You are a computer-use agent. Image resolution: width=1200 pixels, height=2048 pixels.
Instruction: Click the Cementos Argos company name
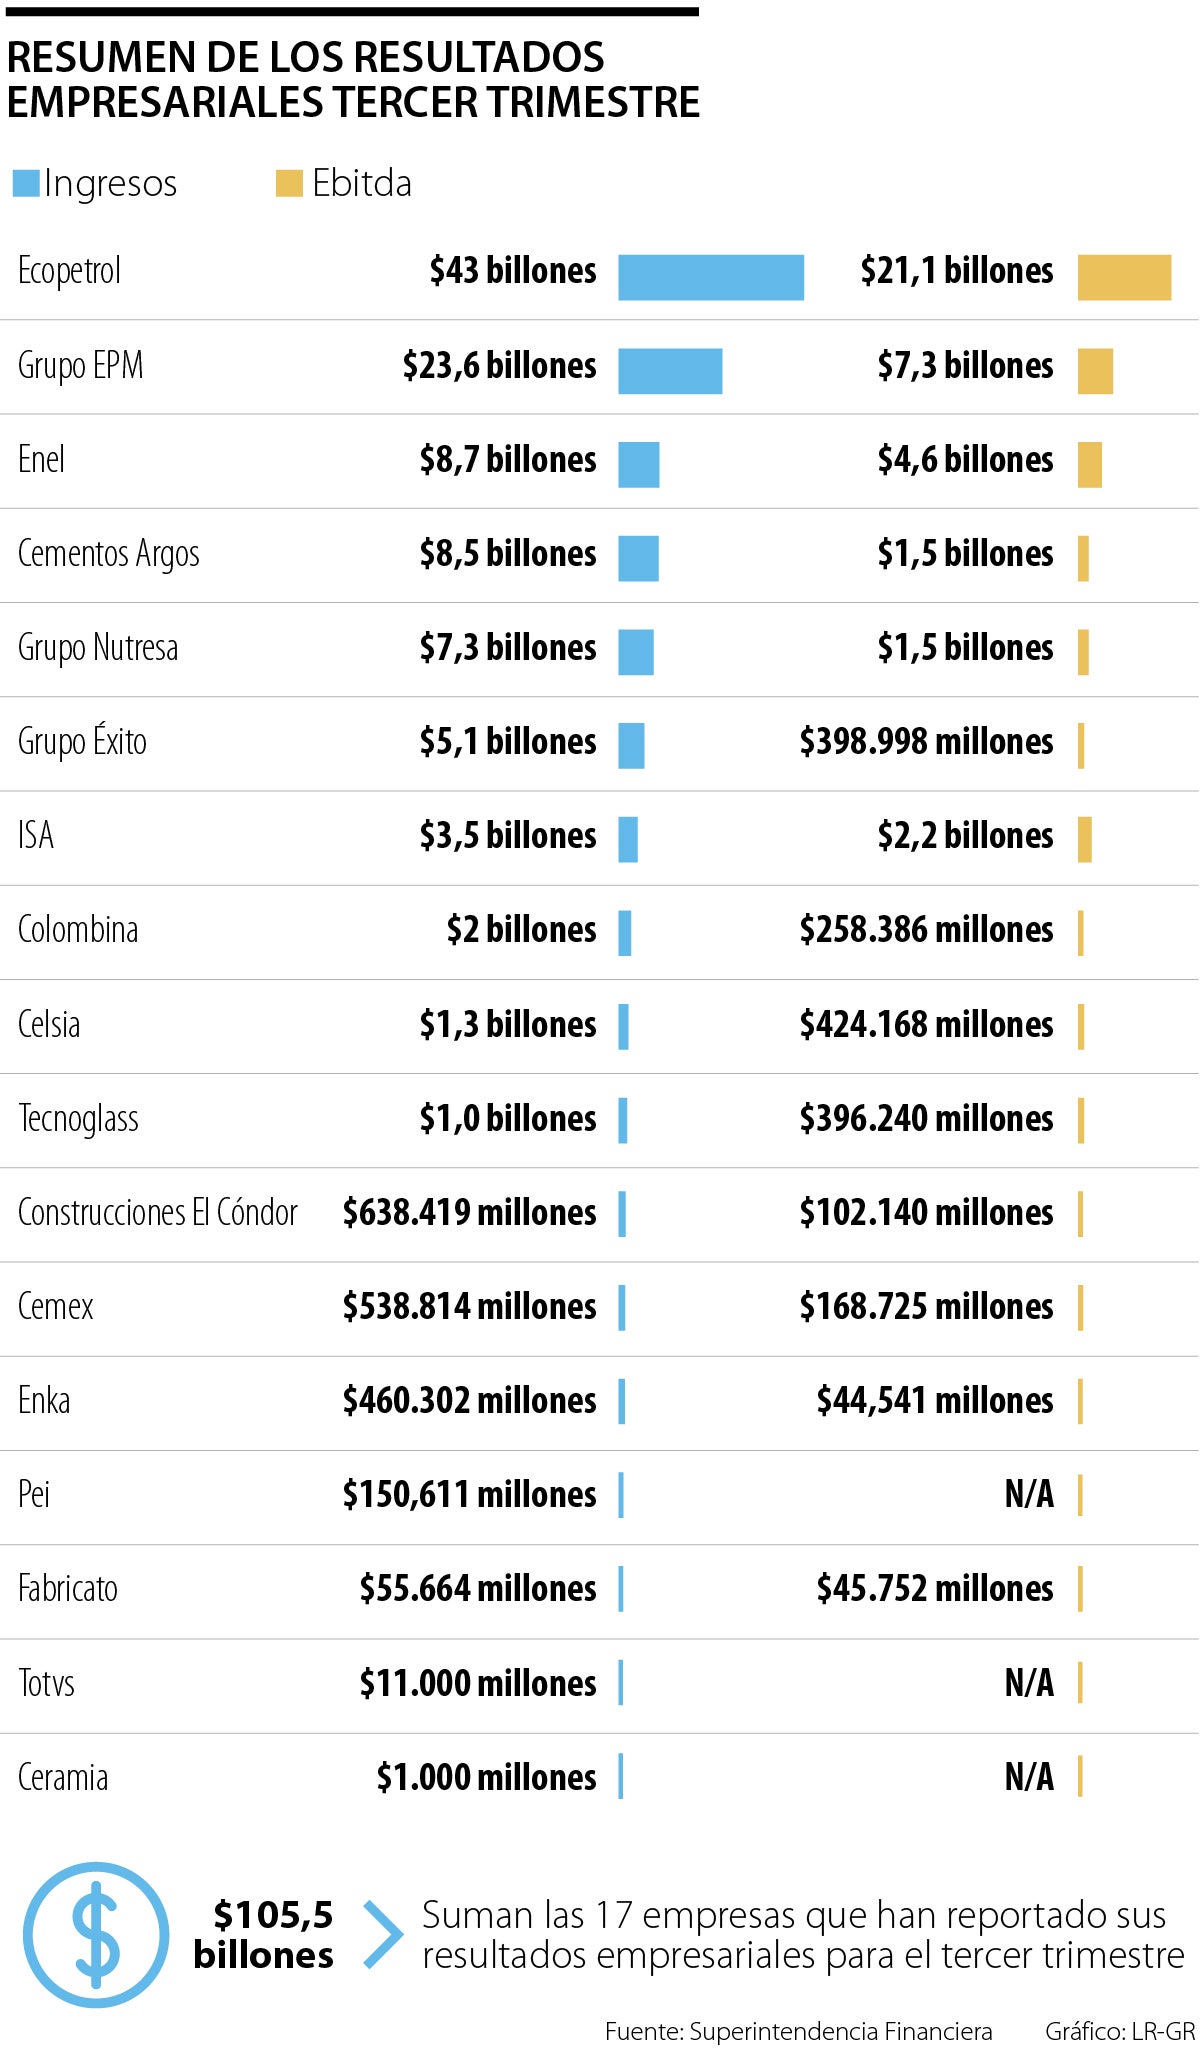108,554
